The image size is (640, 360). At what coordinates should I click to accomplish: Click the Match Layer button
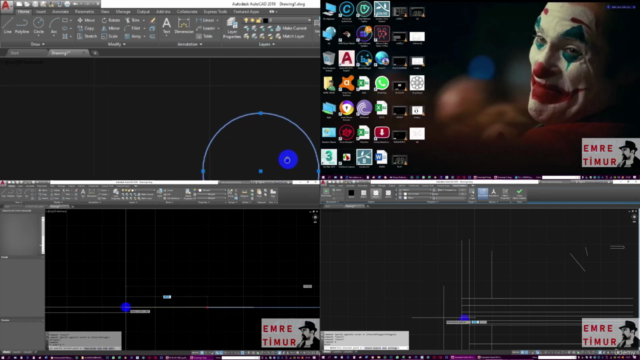[x=290, y=36]
